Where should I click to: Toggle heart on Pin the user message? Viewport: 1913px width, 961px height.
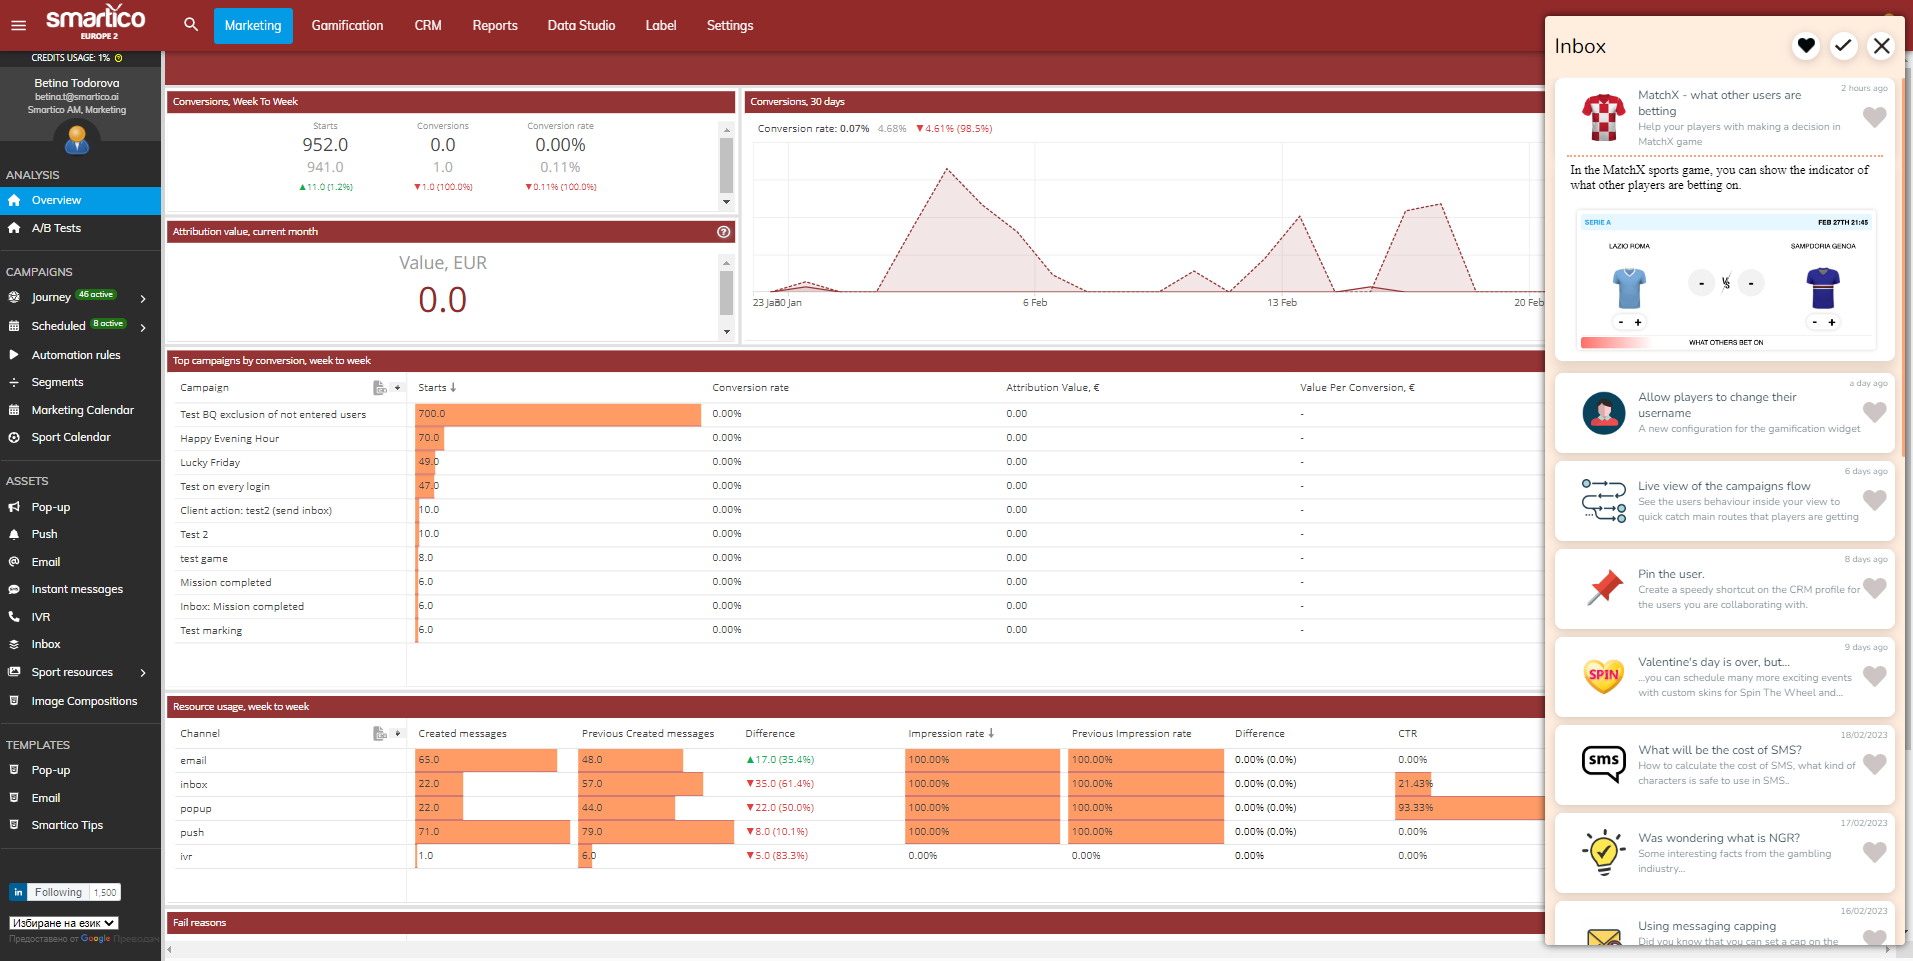click(x=1874, y=589)
